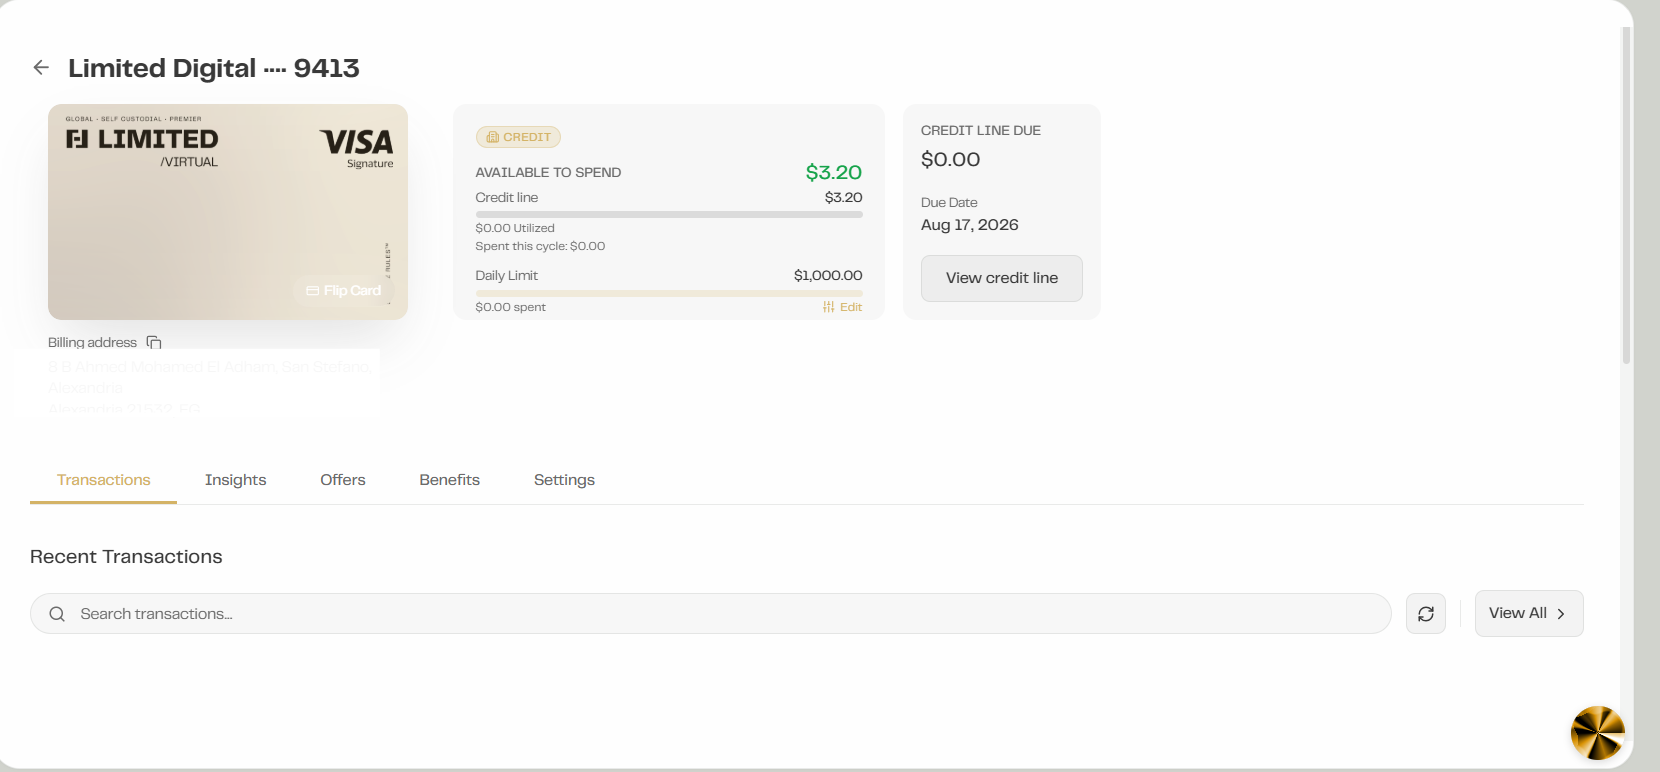Click the 'Limited Digital ···· 9413' heading
Image resolution: width=1660 pixels, height=772 pixels.
214,68
